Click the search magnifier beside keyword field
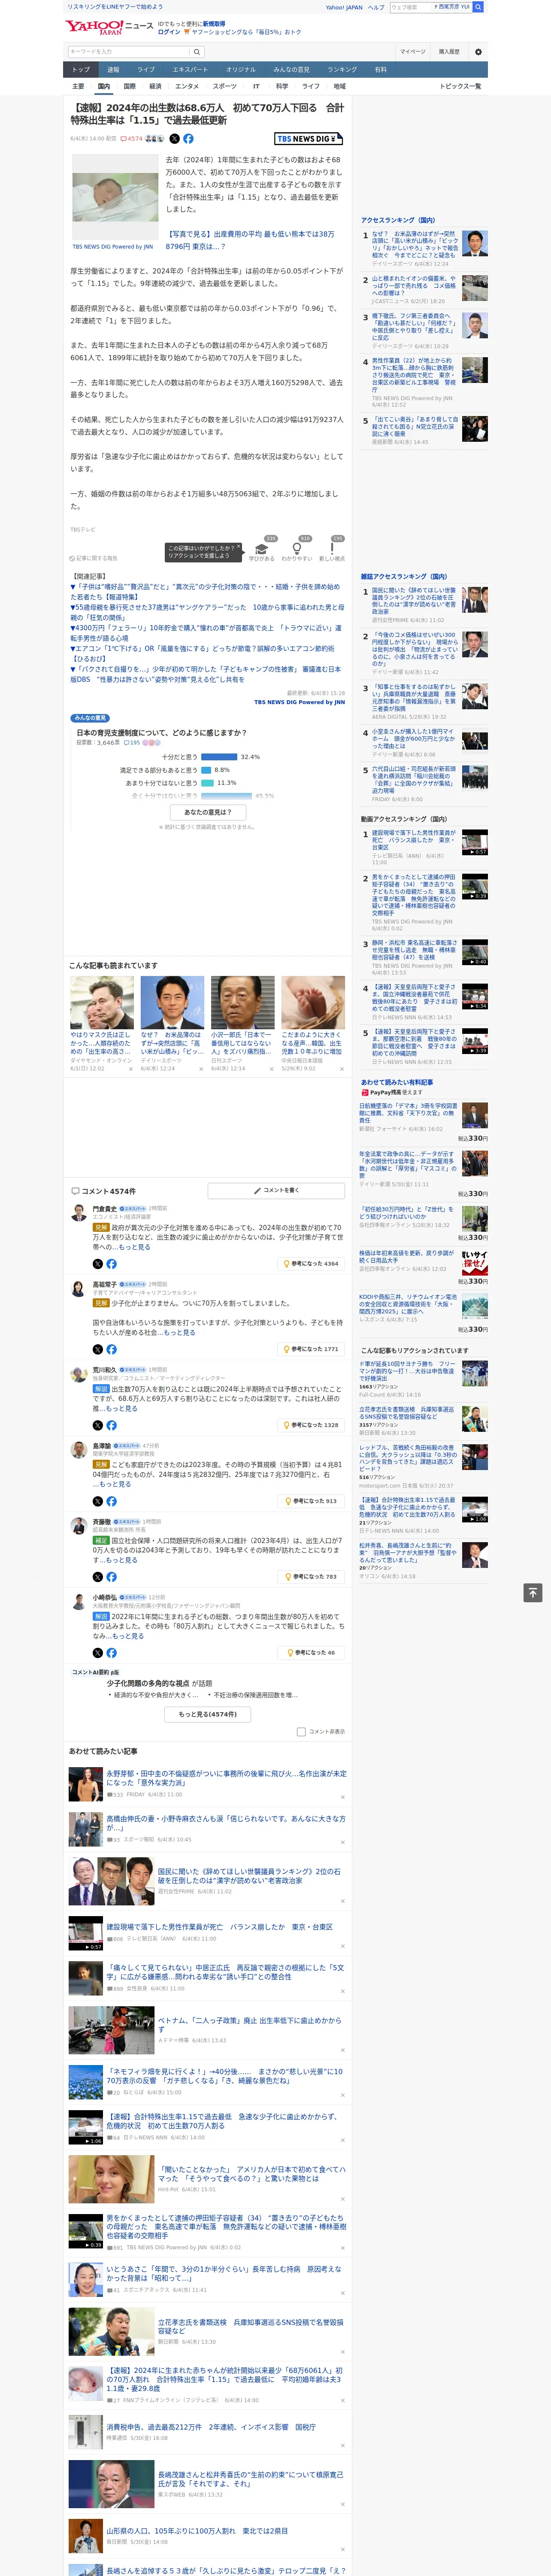Image resolution: width=551 pixels, height=2576 pixels. click(197, 52)
